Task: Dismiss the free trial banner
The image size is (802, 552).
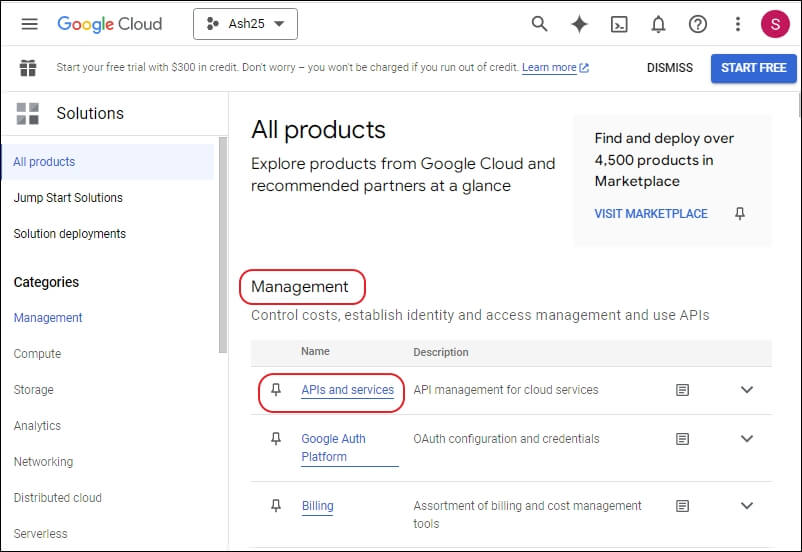Action: pos(670,68)
